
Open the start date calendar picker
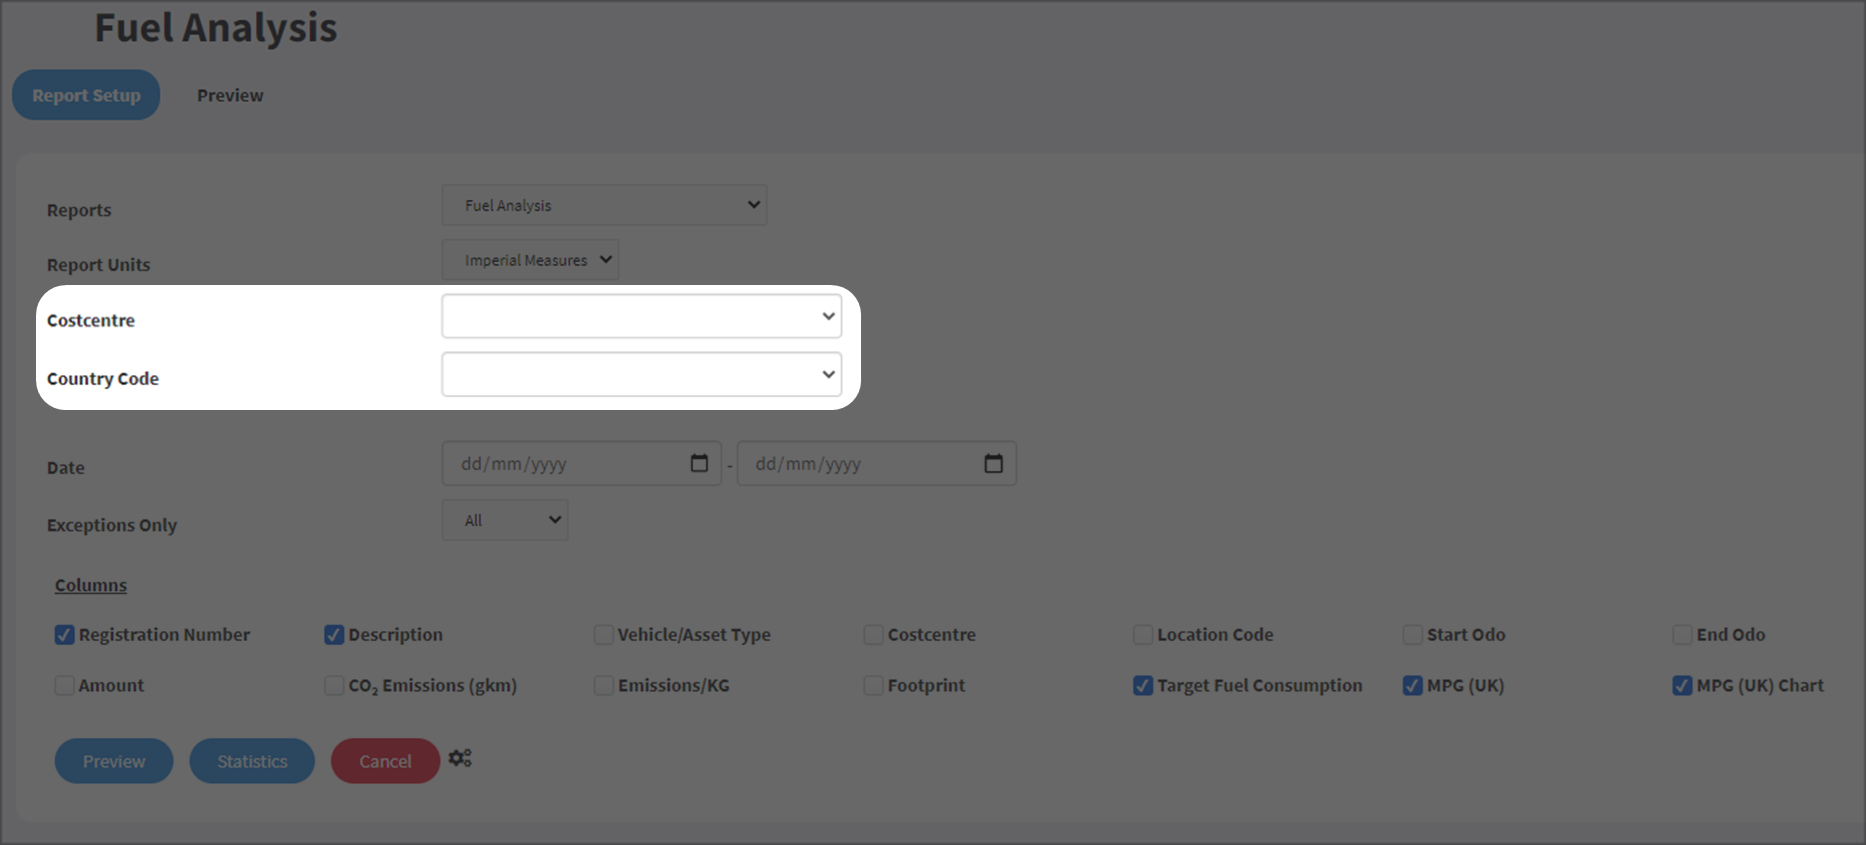coord(699,463)
